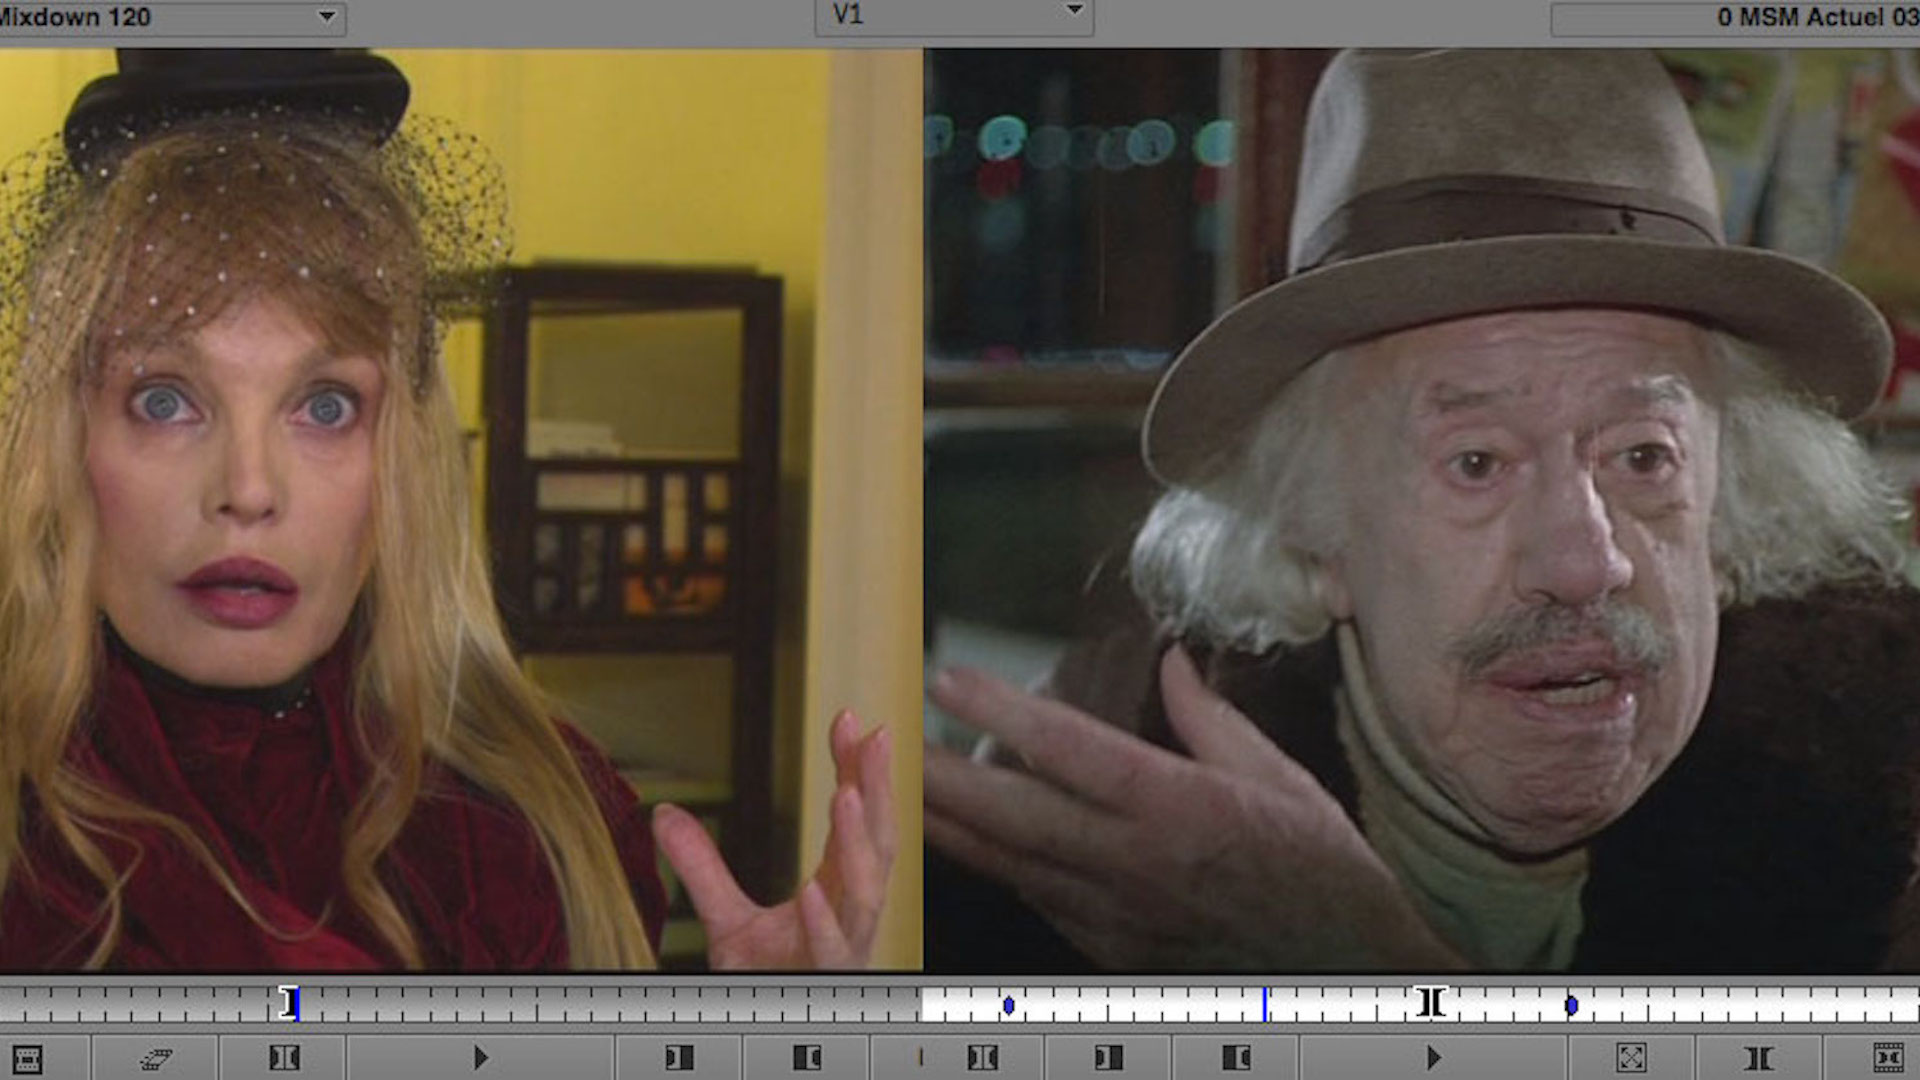Set Mark OUT under source monitor
Image resolution: width=1920 pixels, height=1080 pixels.
click(x=807, y=1057)
